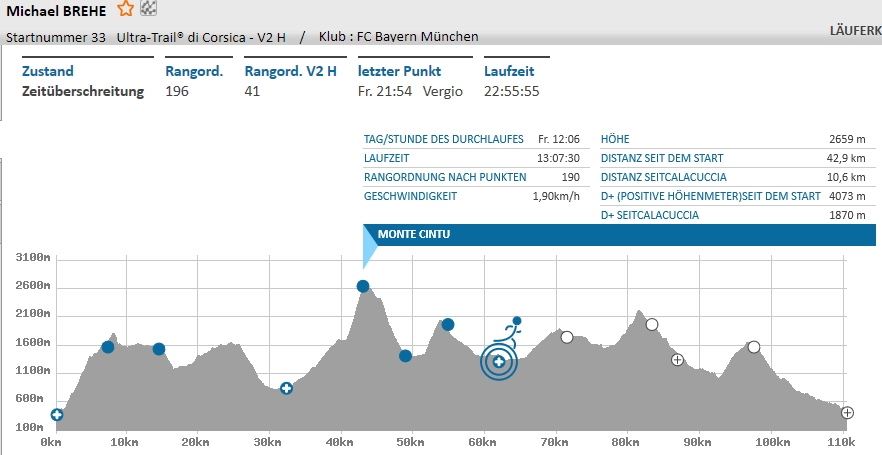Click DISTANZ SEIT DEM START label

662,158
